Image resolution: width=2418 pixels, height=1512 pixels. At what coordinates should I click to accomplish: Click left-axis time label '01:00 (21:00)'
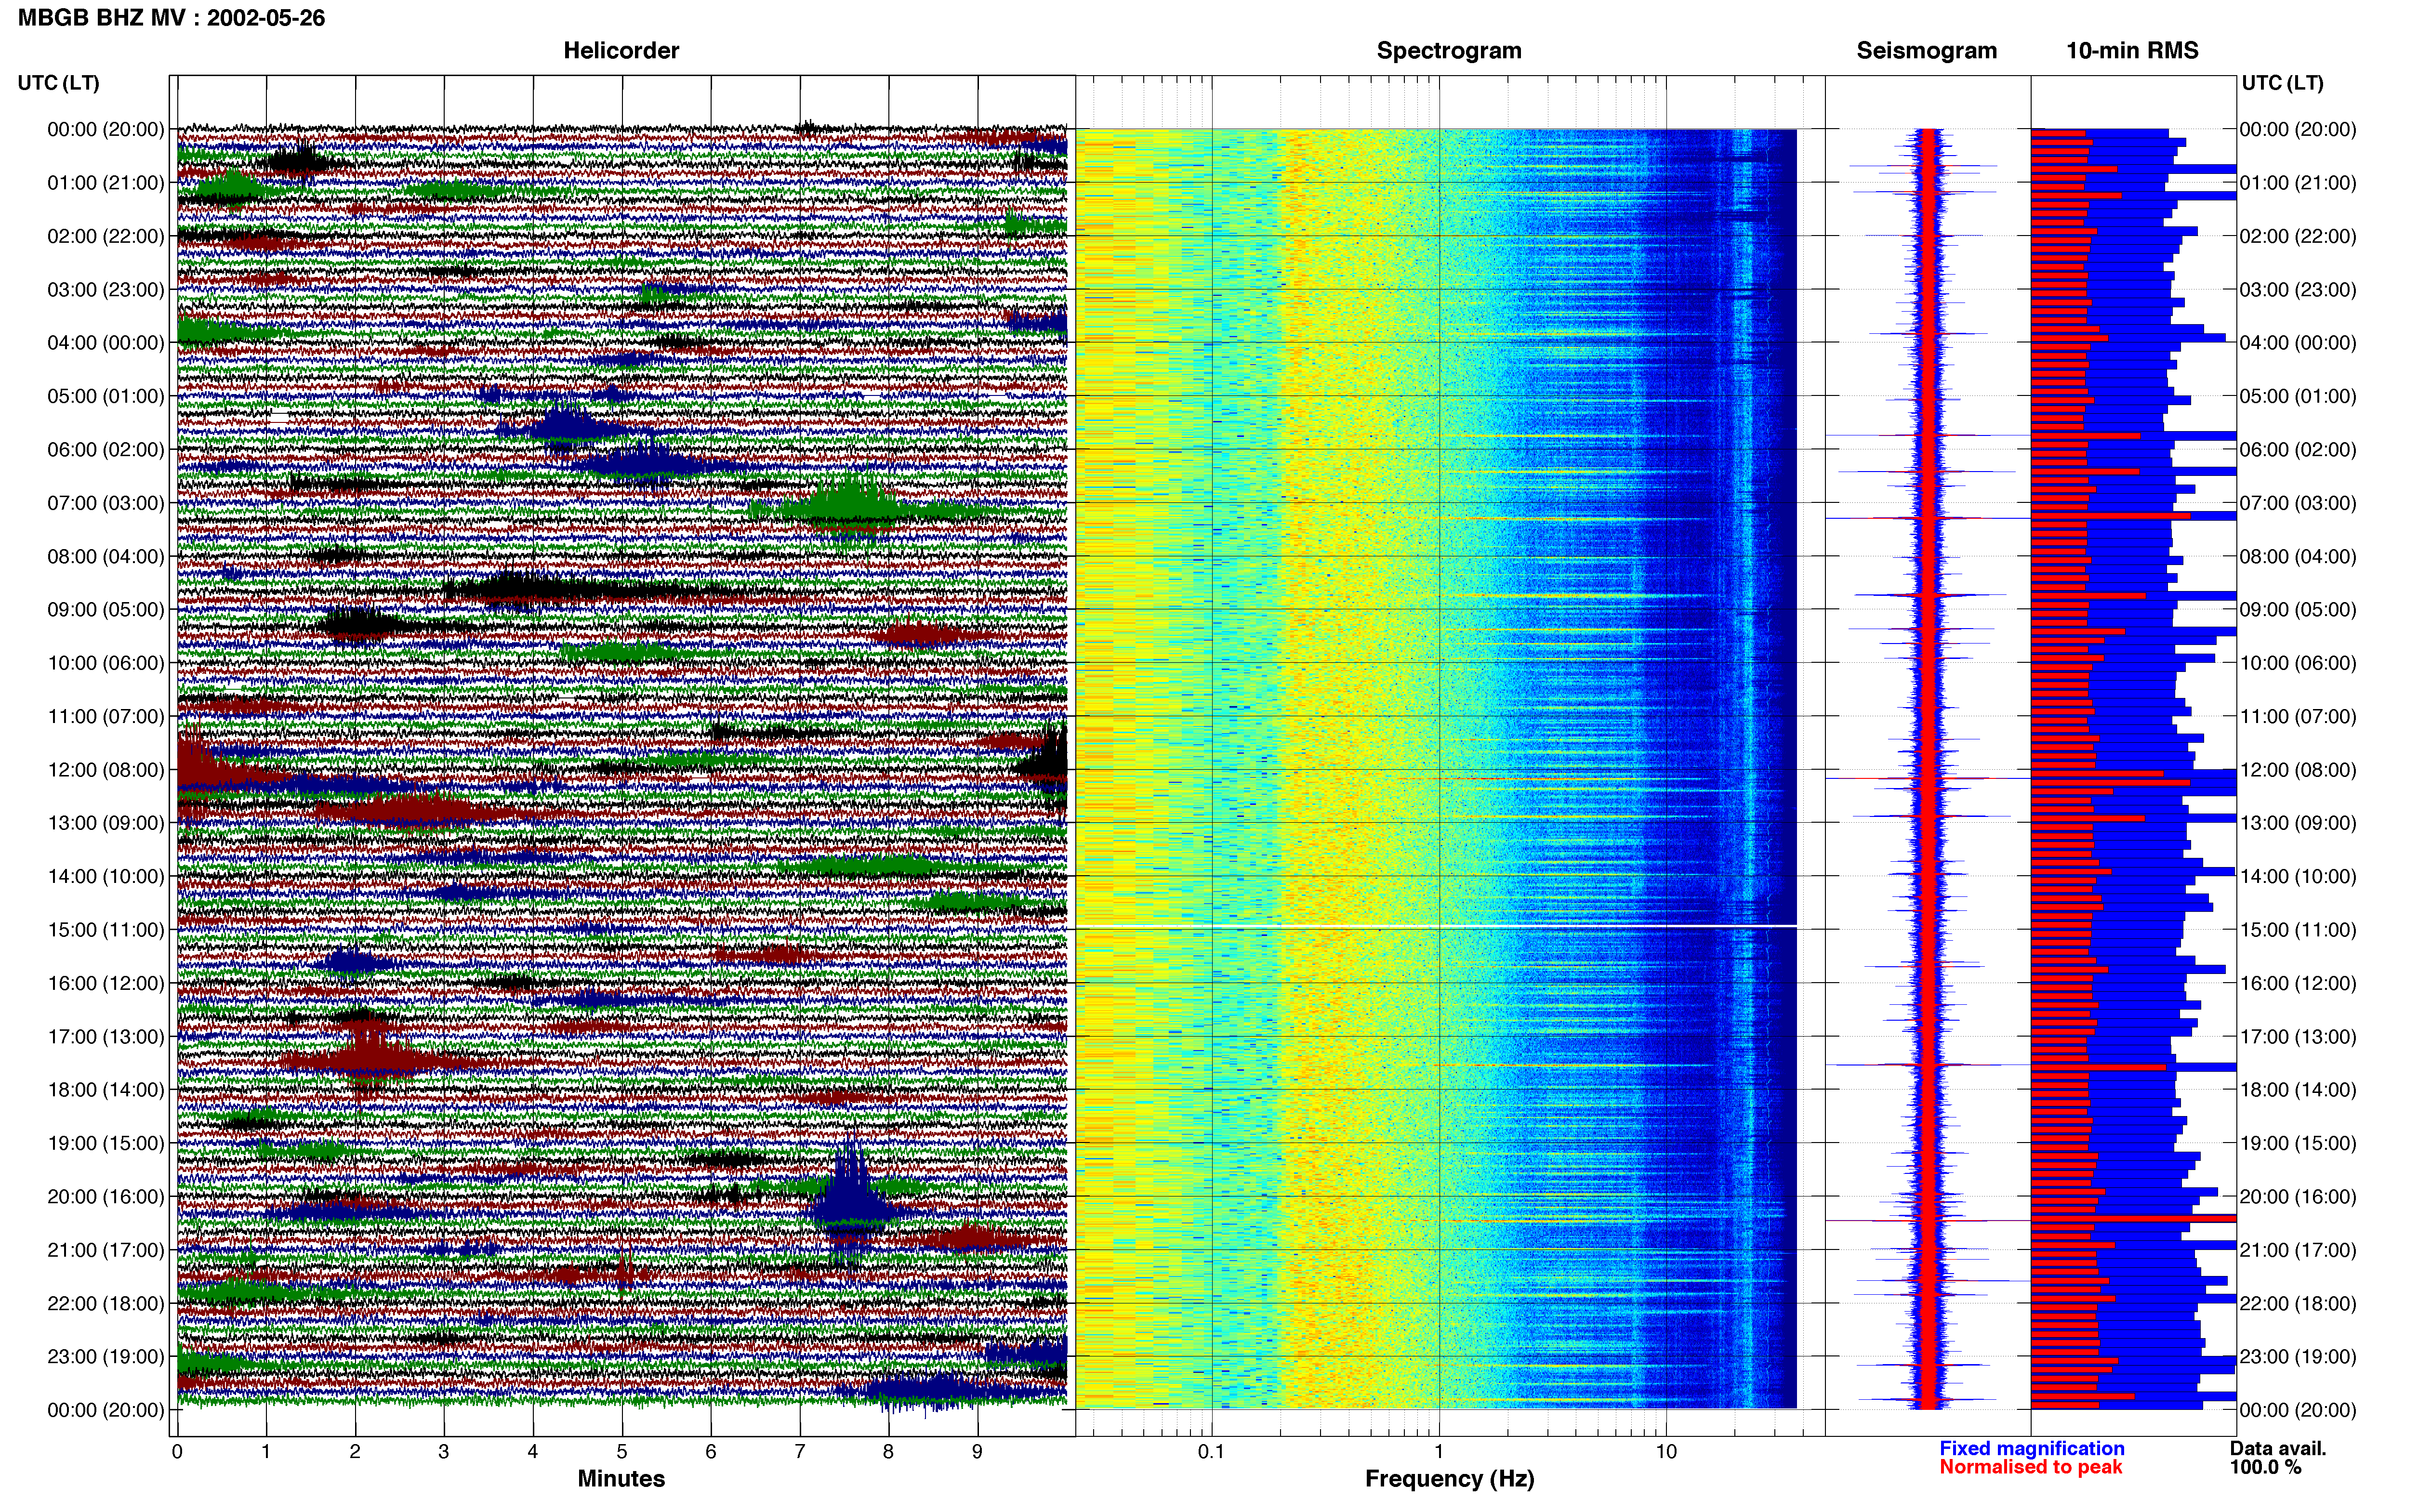click(106, 183)
